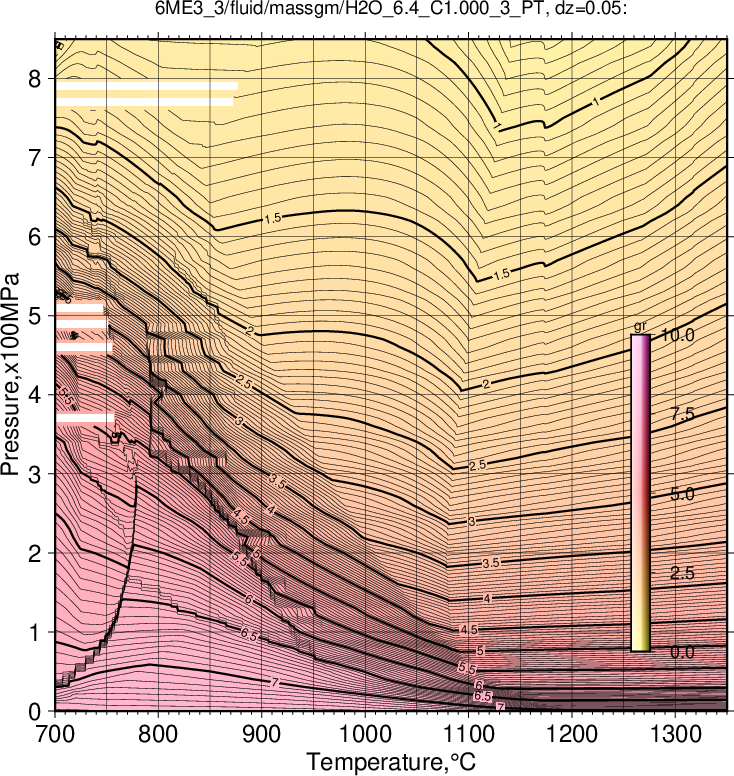Screen dimensions: 734x776
Task: Click pressure axis tick label 5
Action: pyautogui.click(x=35, y=316)
